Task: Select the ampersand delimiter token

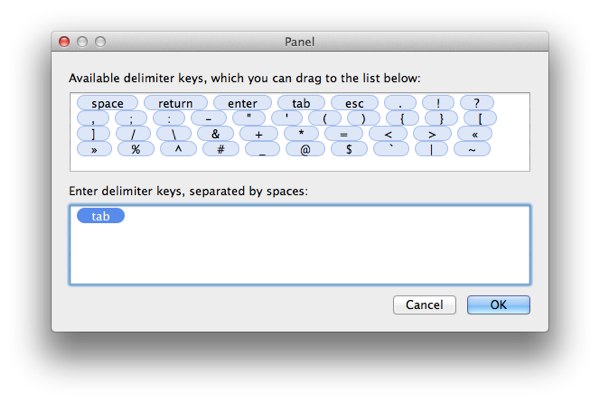Action: [215, 134]
